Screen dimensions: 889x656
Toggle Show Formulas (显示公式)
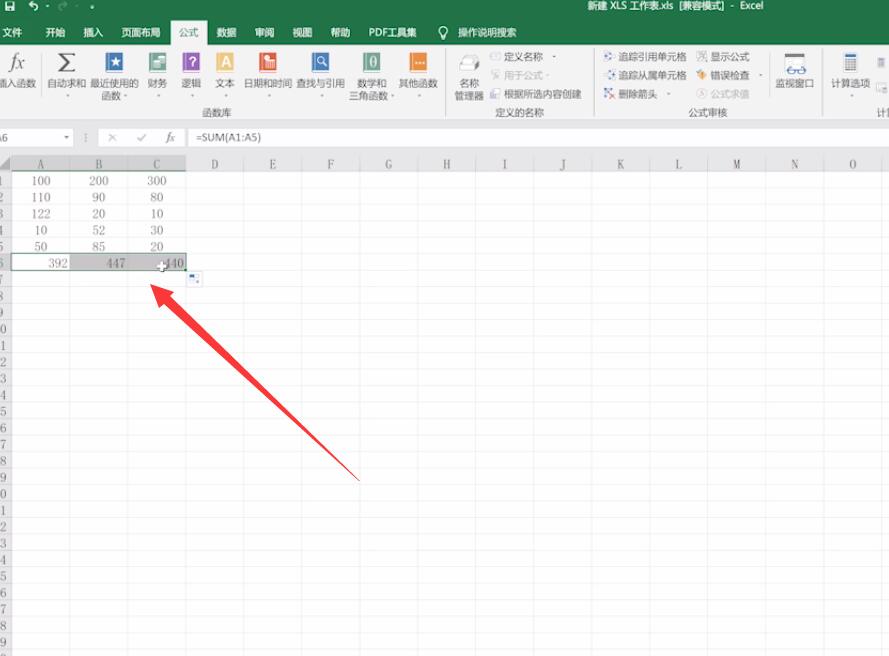point(723,57)
